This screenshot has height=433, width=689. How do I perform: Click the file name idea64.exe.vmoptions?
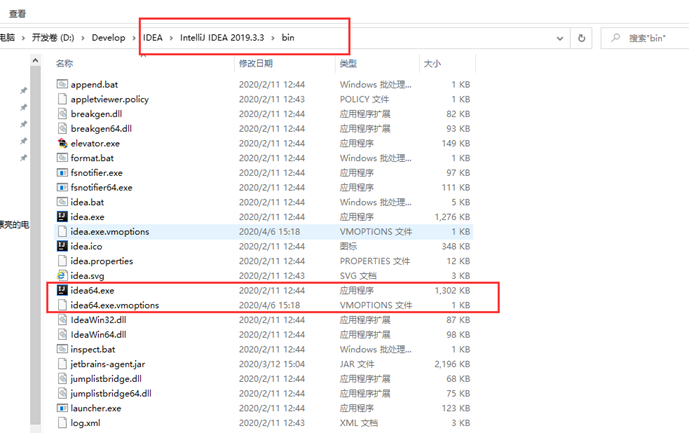(115, 305)
